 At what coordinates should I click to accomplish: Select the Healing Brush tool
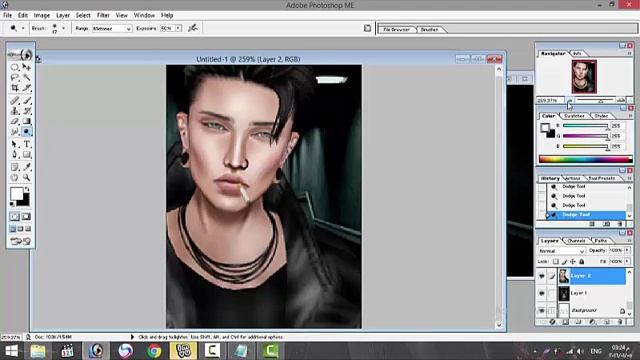coord(15,100)
